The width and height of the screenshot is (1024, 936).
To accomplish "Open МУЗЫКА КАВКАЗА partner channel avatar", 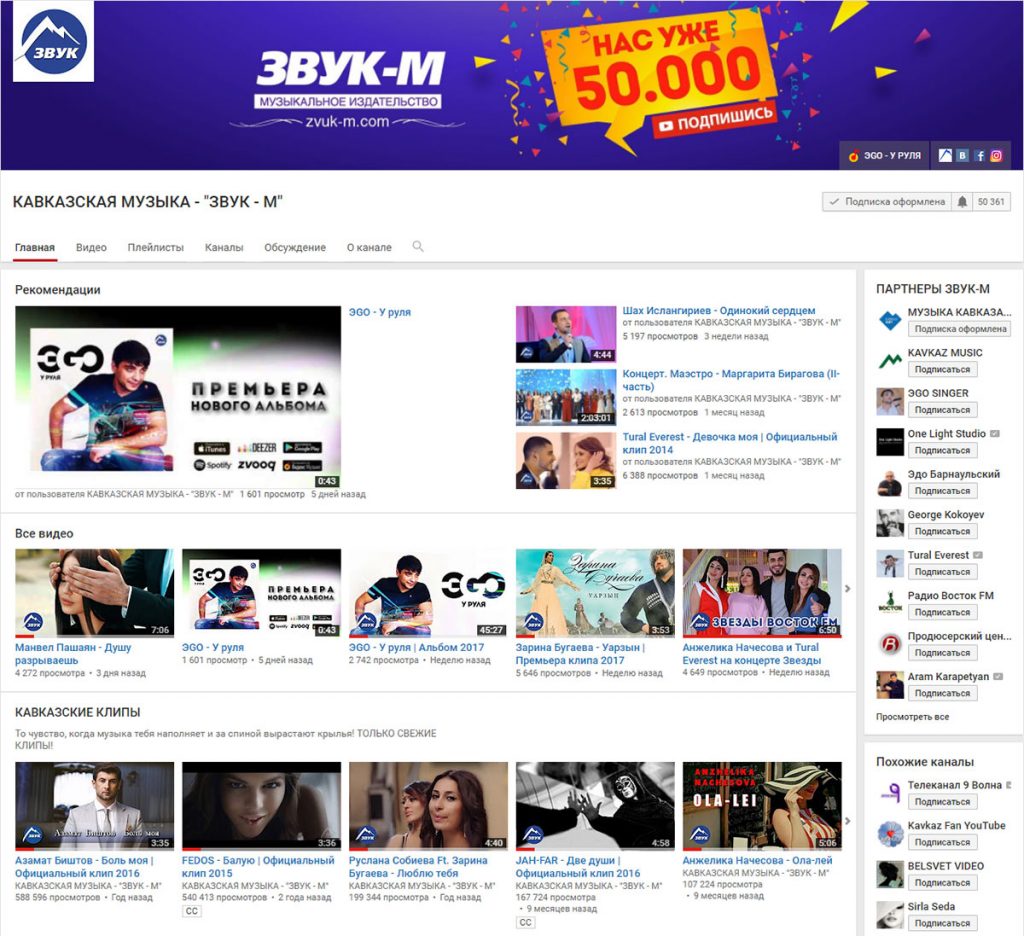I will pyautogui.click(x=890, y=320).
